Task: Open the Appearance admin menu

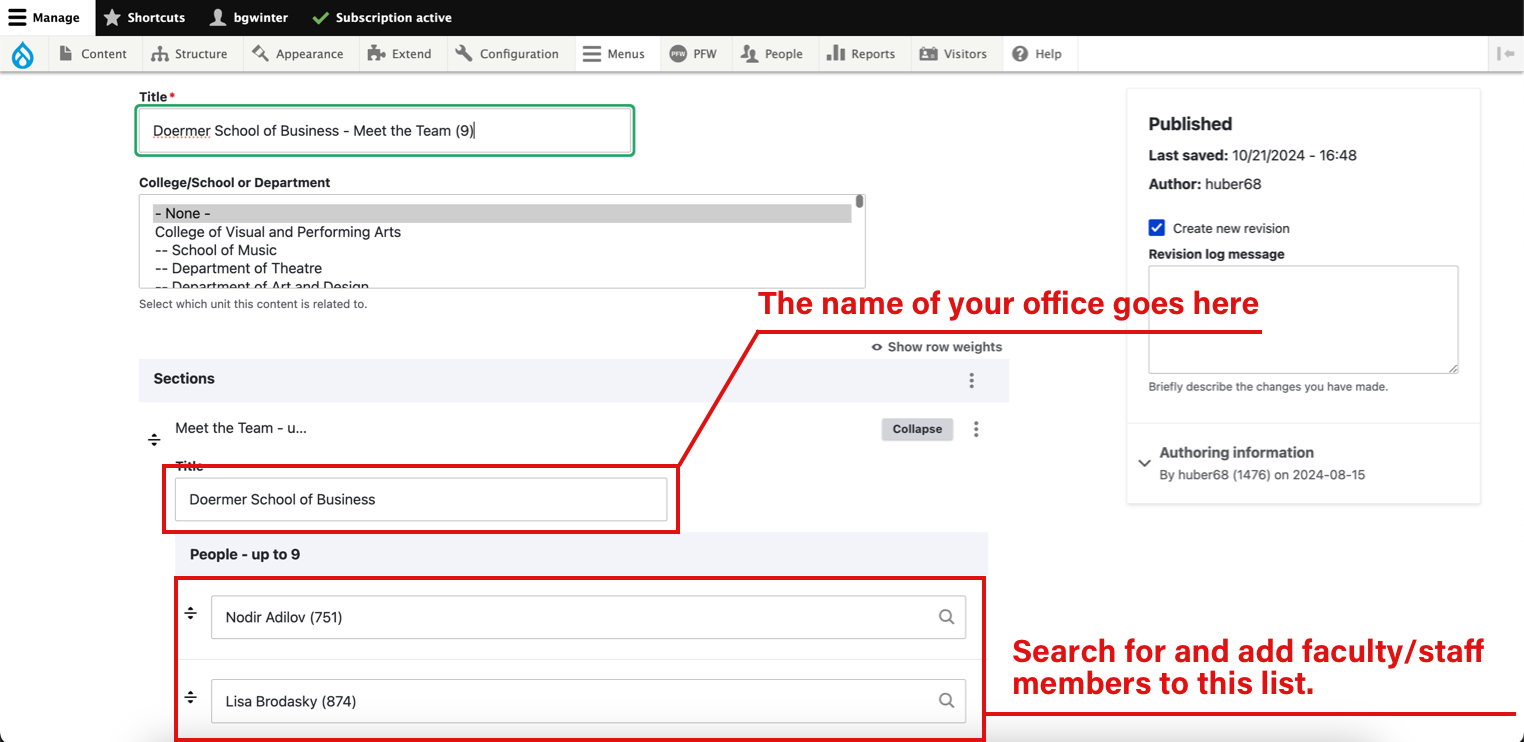Action: coord(298,54)
